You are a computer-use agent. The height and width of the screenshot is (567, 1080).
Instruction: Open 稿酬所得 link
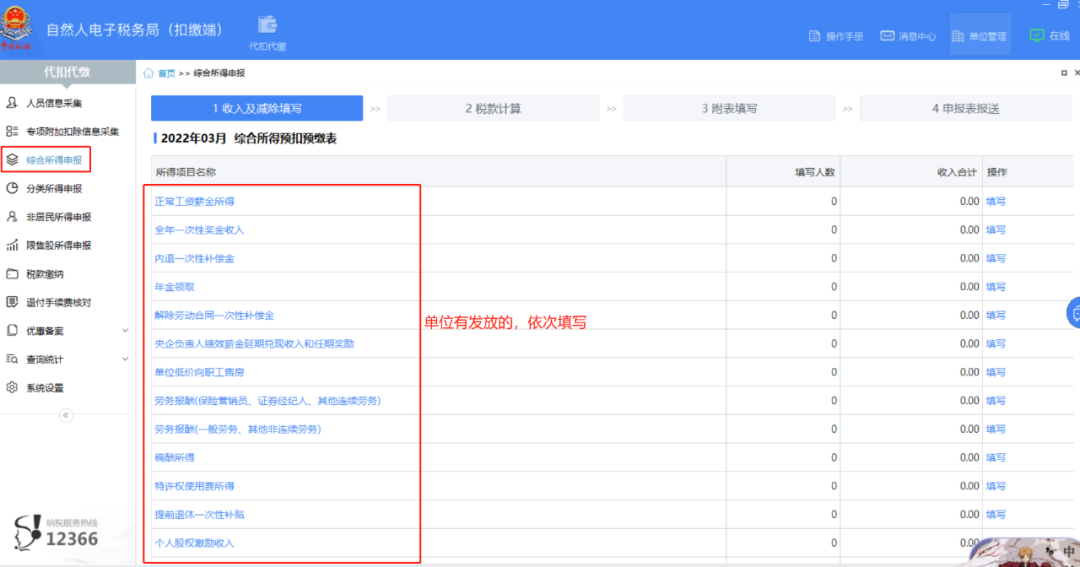174,457
